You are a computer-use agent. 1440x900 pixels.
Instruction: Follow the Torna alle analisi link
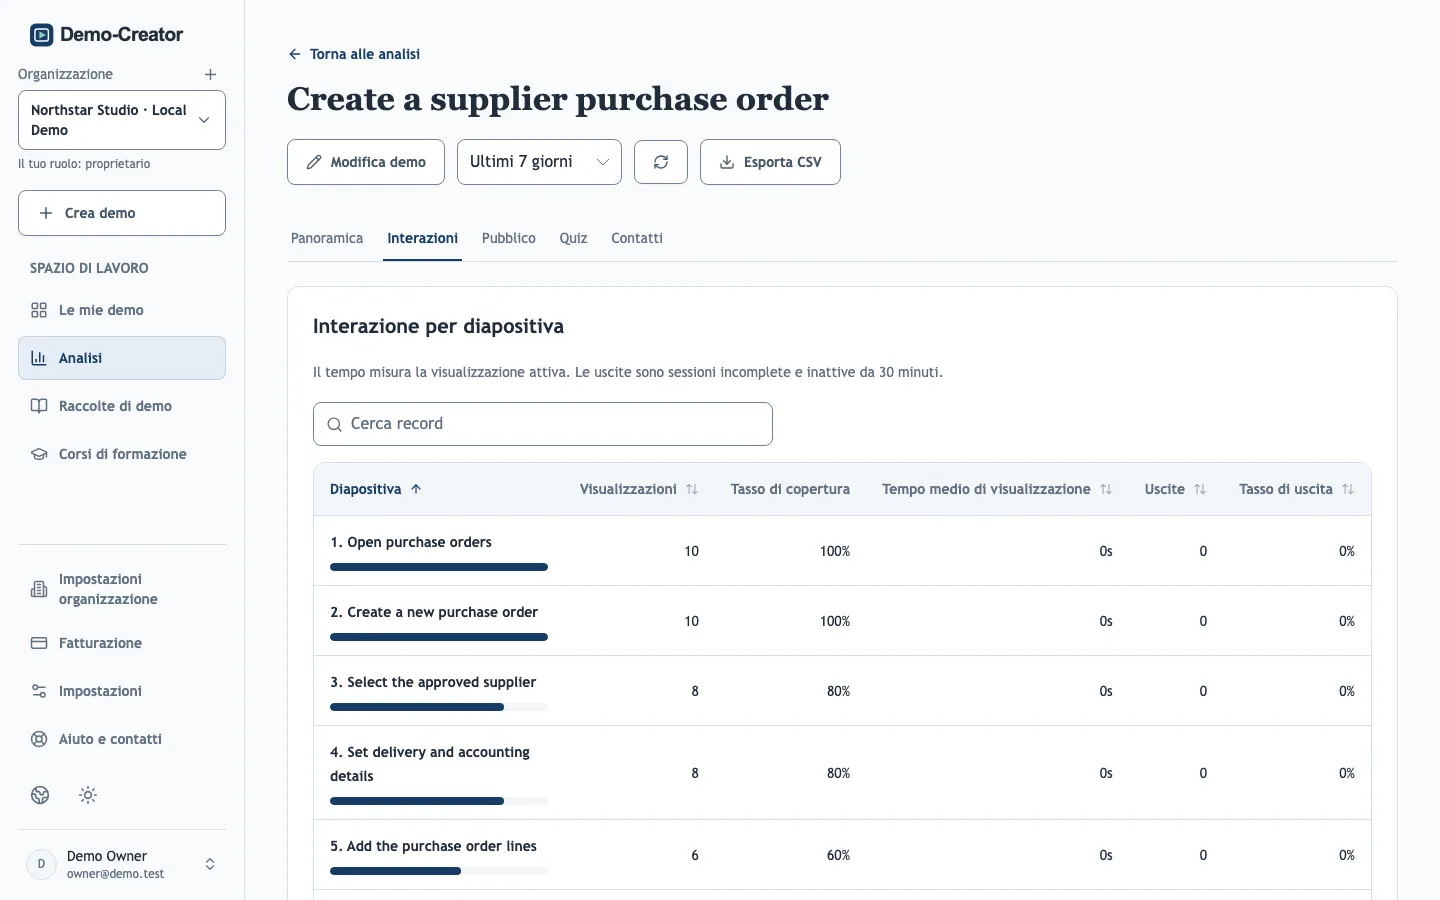[x=354, y=54]
